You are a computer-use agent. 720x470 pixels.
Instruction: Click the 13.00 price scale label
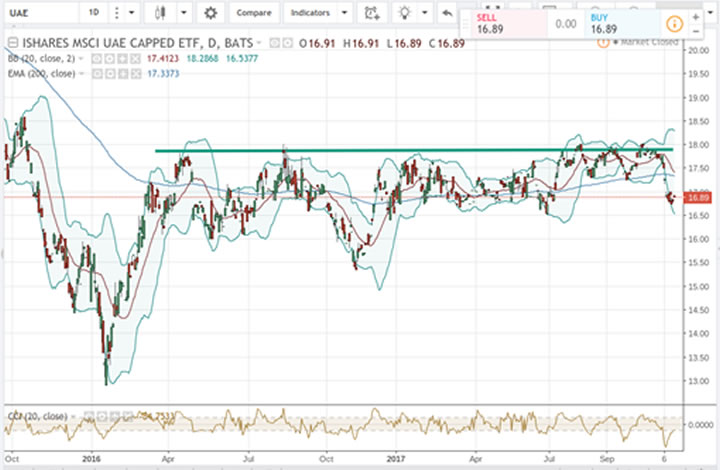[698, 381]
